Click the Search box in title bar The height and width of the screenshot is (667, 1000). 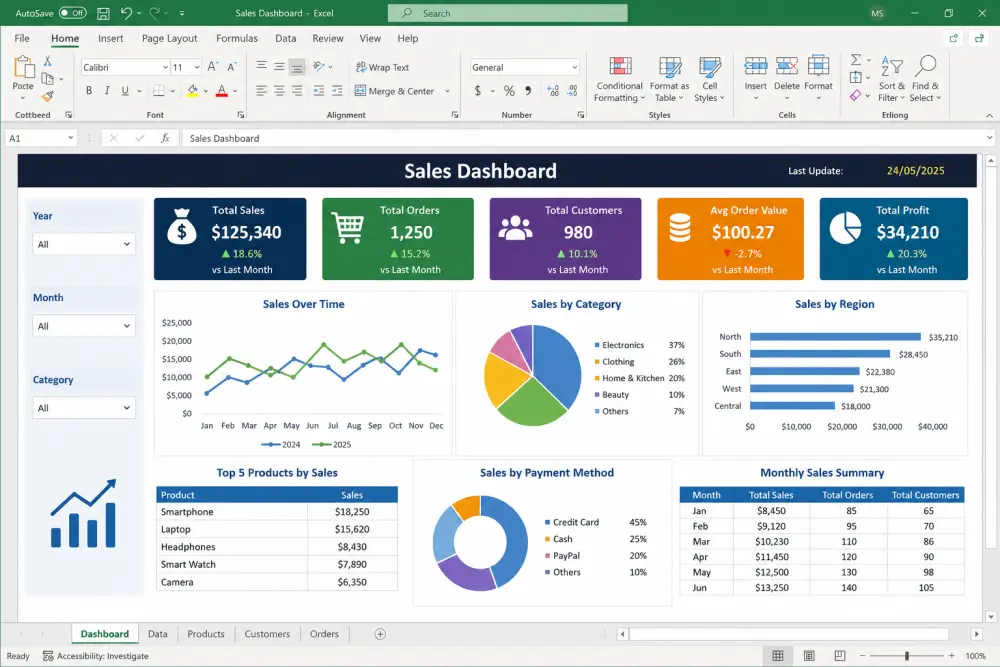click(x=508, y=13)
